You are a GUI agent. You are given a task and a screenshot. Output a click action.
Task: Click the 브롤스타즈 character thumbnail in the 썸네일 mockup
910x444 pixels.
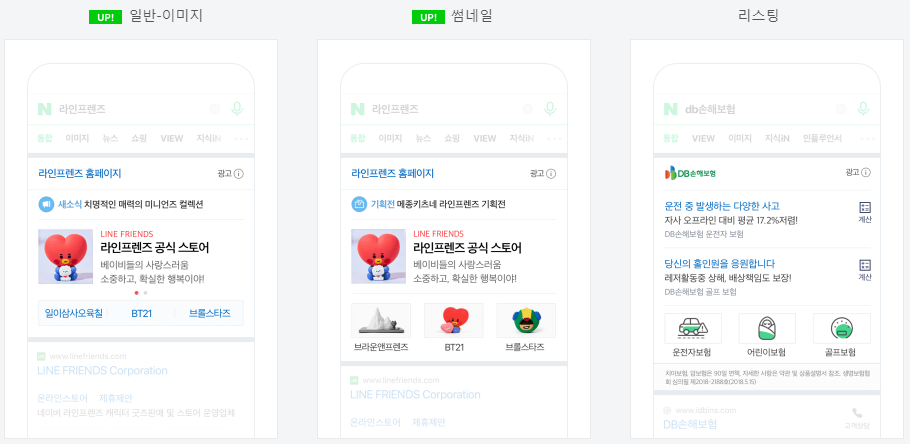pyautogui.click(x=526, y=320)
